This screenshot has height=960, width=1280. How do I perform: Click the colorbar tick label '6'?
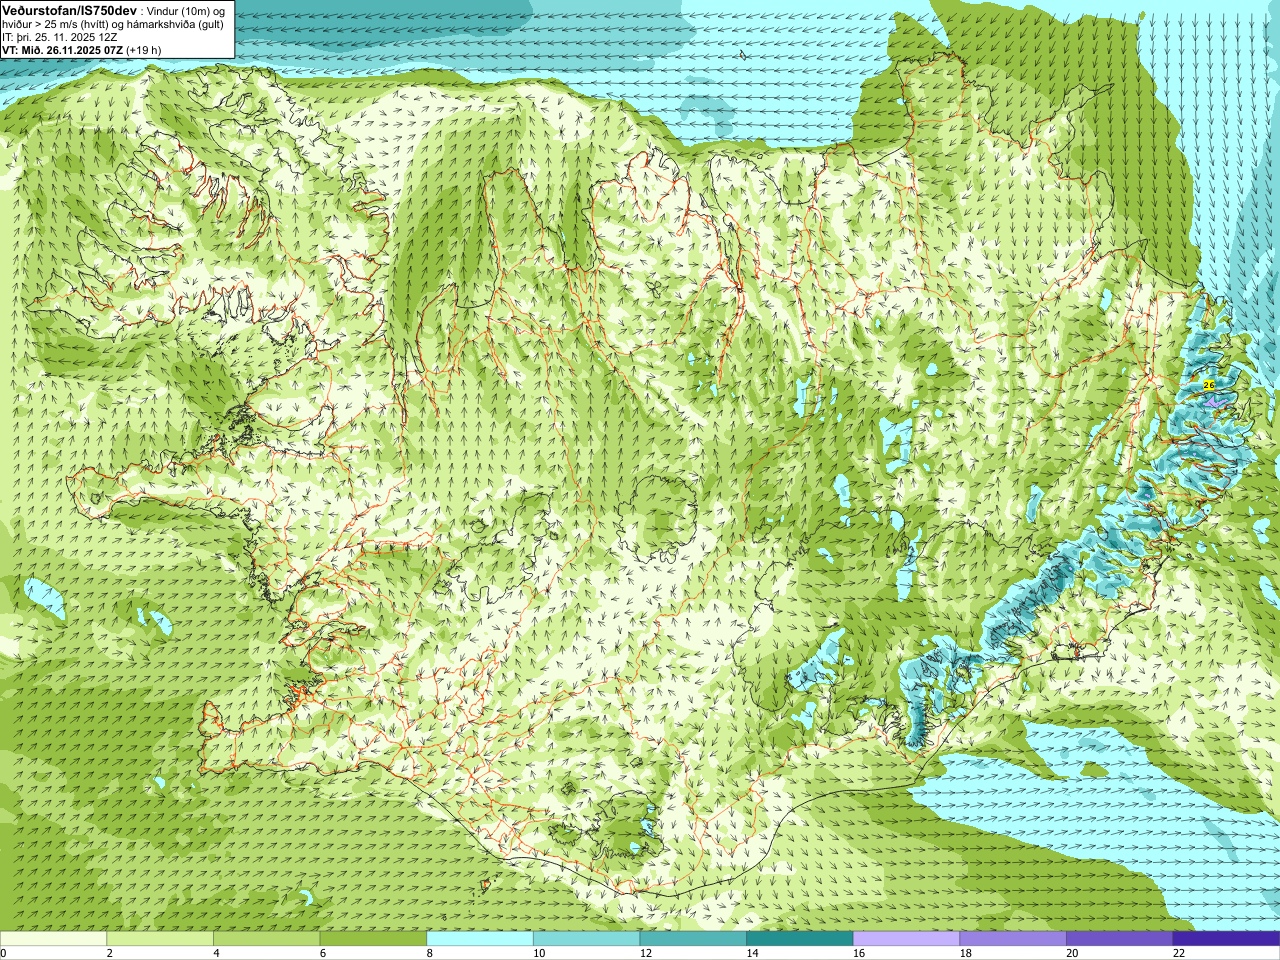[x=322, y=953]
